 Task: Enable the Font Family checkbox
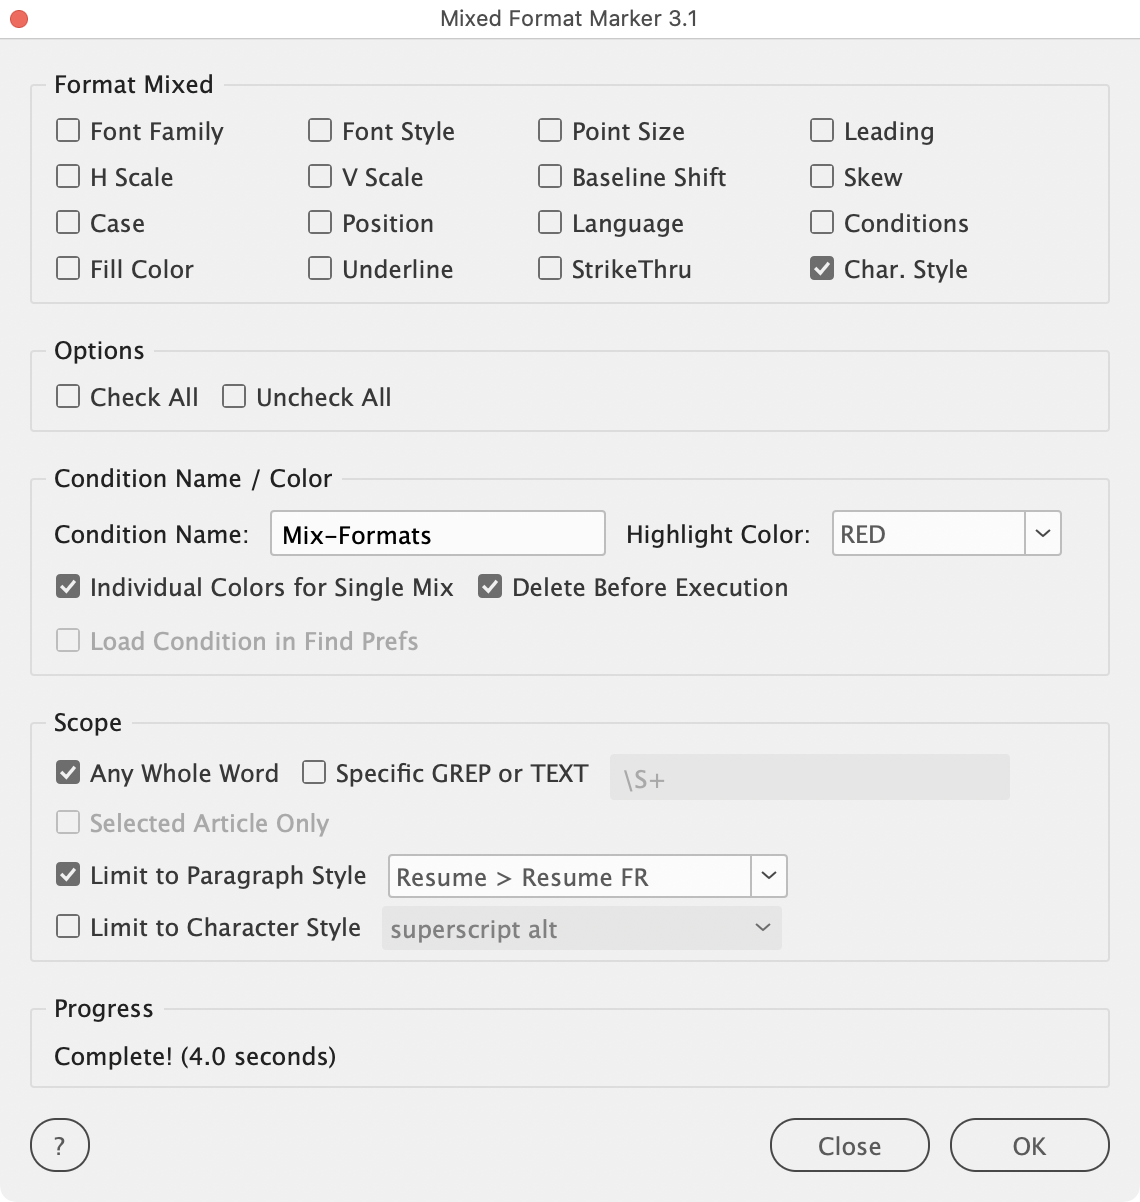[x=68, y=131]
